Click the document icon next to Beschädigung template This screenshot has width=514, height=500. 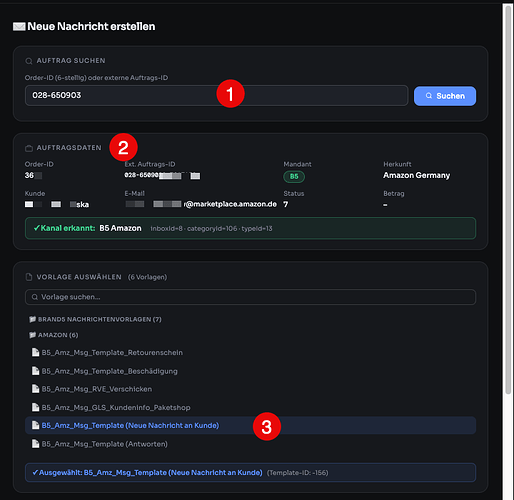[35, 371]
